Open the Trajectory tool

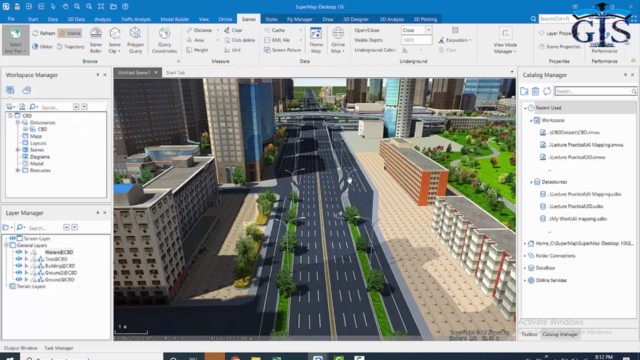coord(71,47)
